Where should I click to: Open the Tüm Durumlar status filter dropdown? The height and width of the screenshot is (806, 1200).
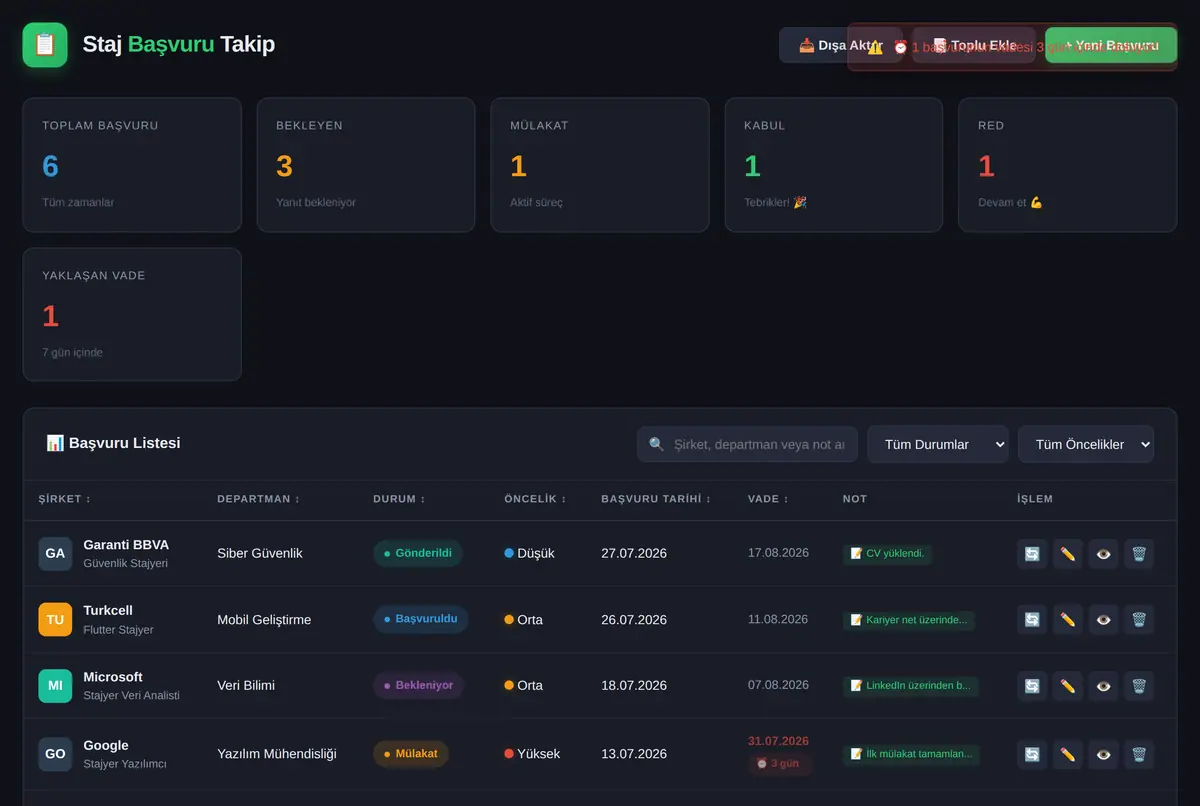coord(938,444)
